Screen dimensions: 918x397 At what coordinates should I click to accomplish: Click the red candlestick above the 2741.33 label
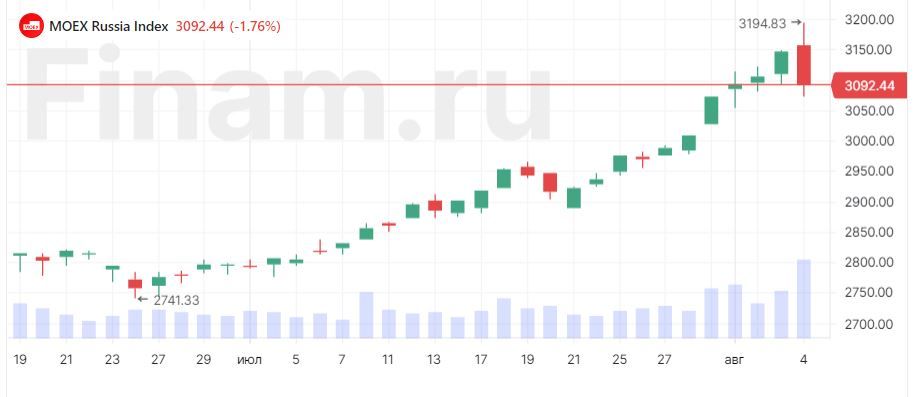[x=135, y=284]
